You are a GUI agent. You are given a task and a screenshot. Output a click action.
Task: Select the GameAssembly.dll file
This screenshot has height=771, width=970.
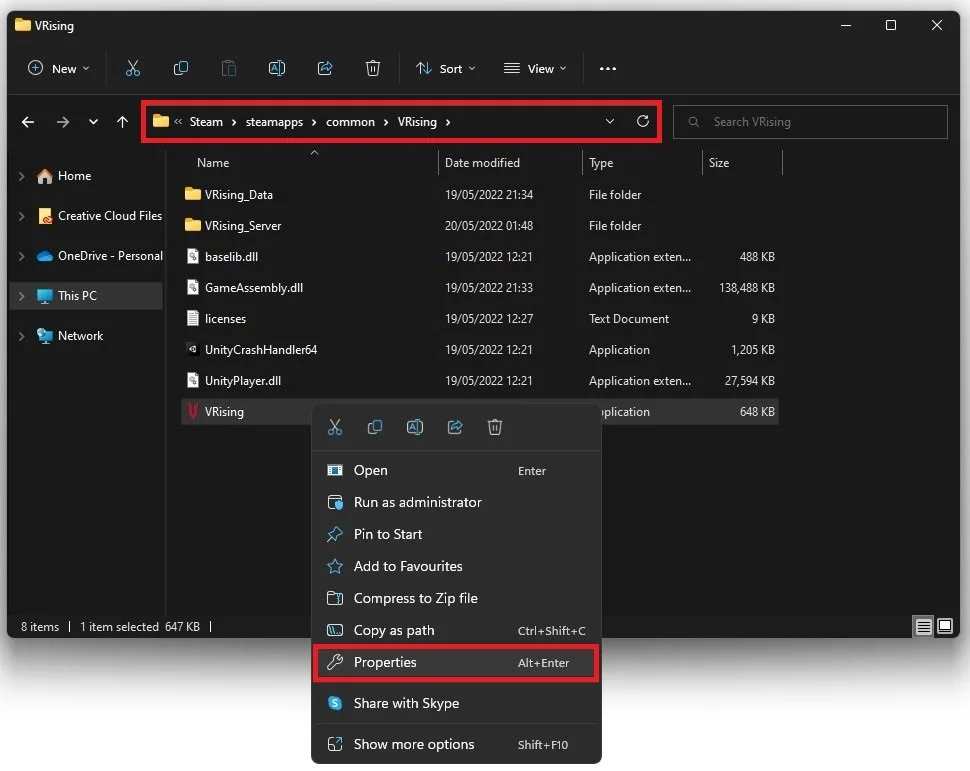479,288
